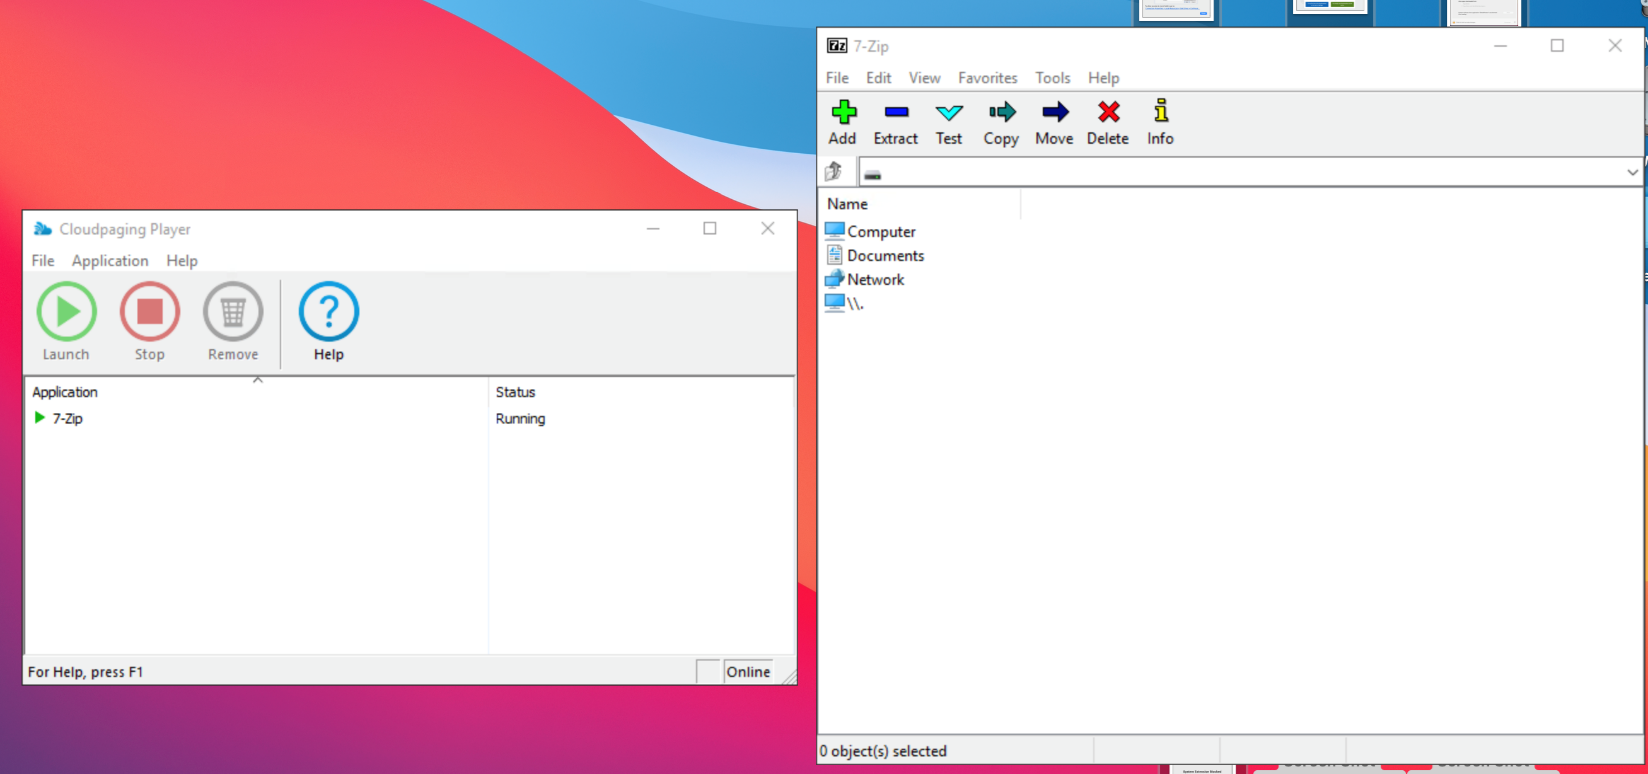This screenshot has width=1648, height=774.
Task: Stop the running app in Cloudpaging Player
Action: pos(150,322)
